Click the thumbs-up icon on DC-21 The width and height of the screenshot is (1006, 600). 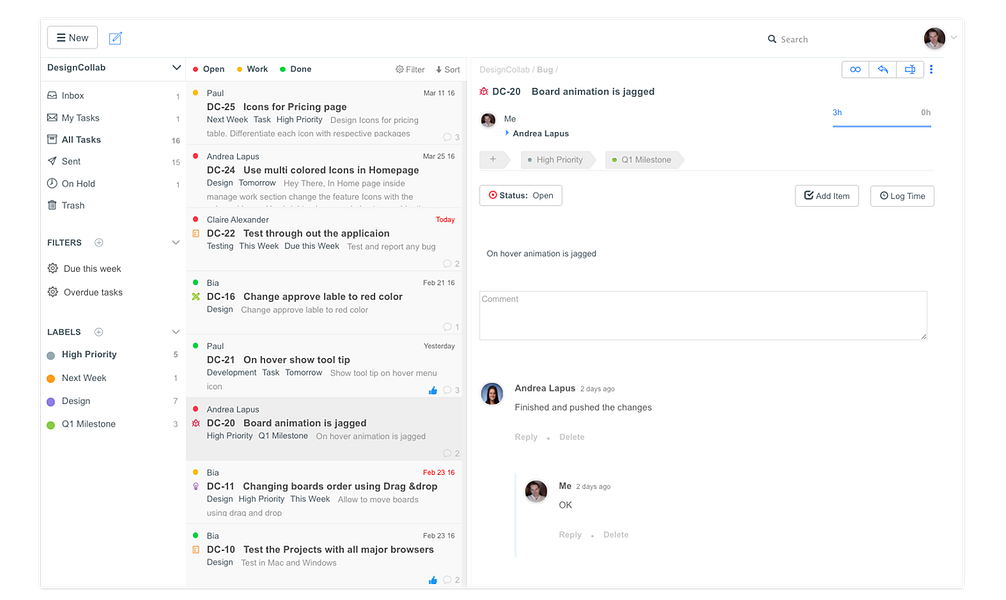pos(433,390)
